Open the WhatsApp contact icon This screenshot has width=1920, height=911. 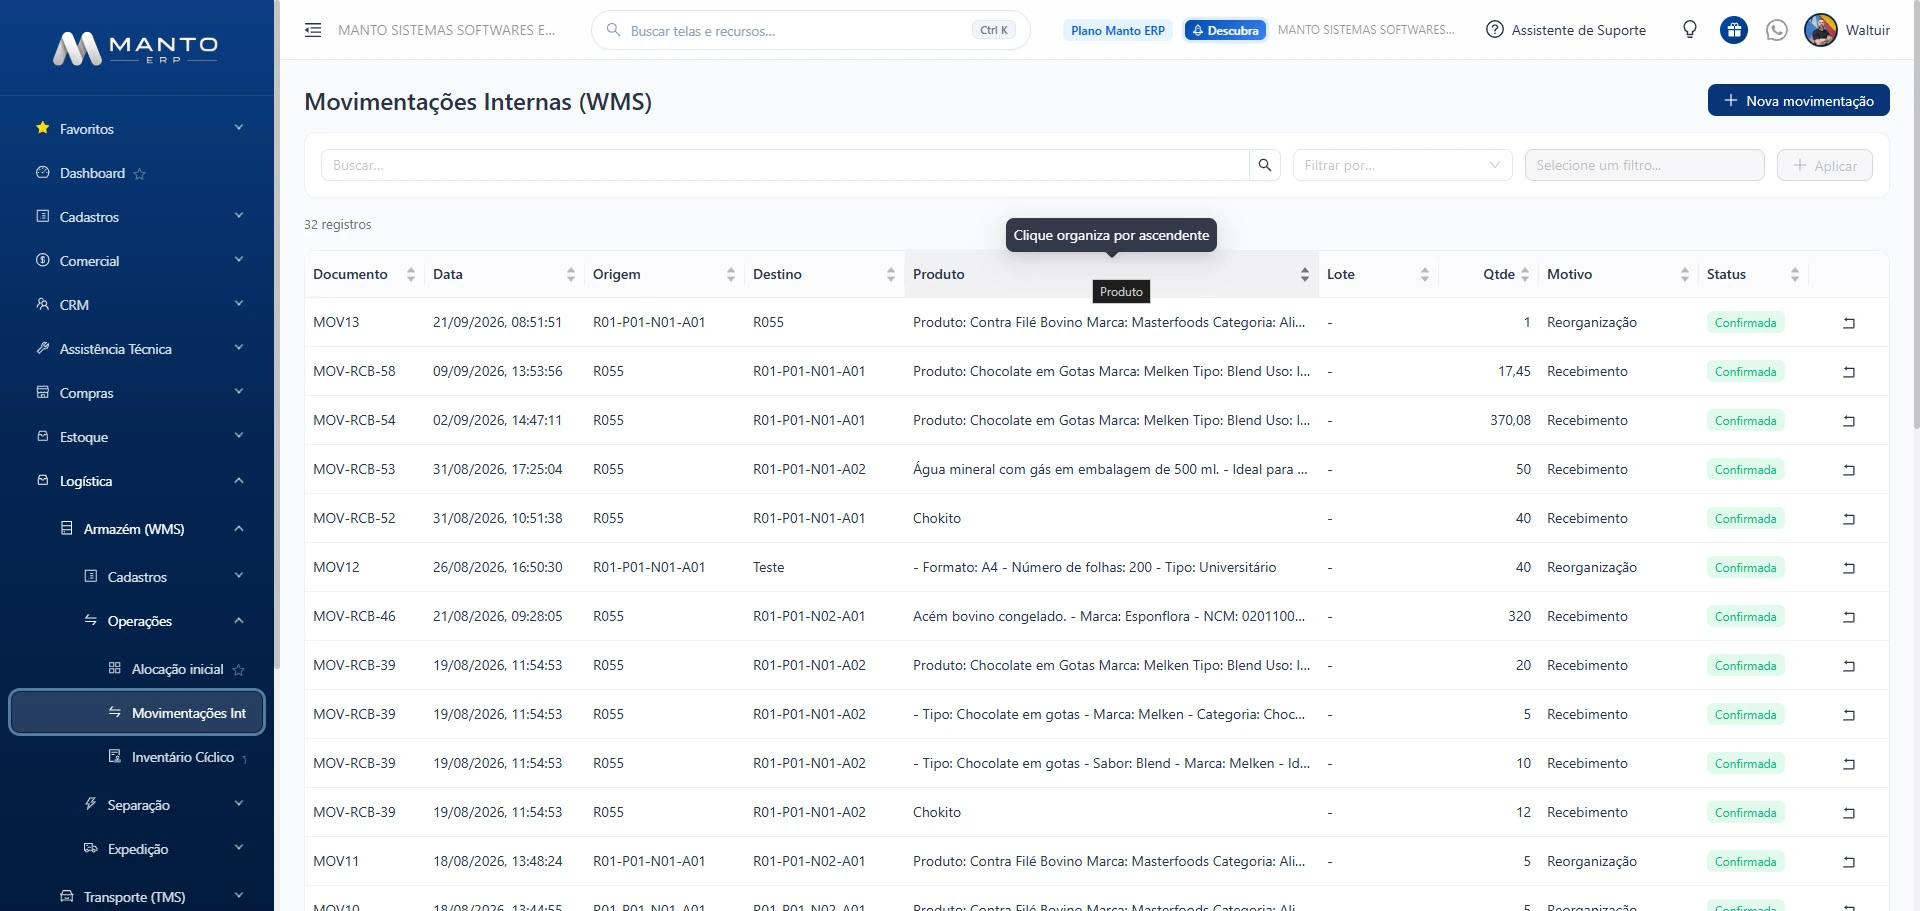pyautogui.click(x=1777, y=30)
